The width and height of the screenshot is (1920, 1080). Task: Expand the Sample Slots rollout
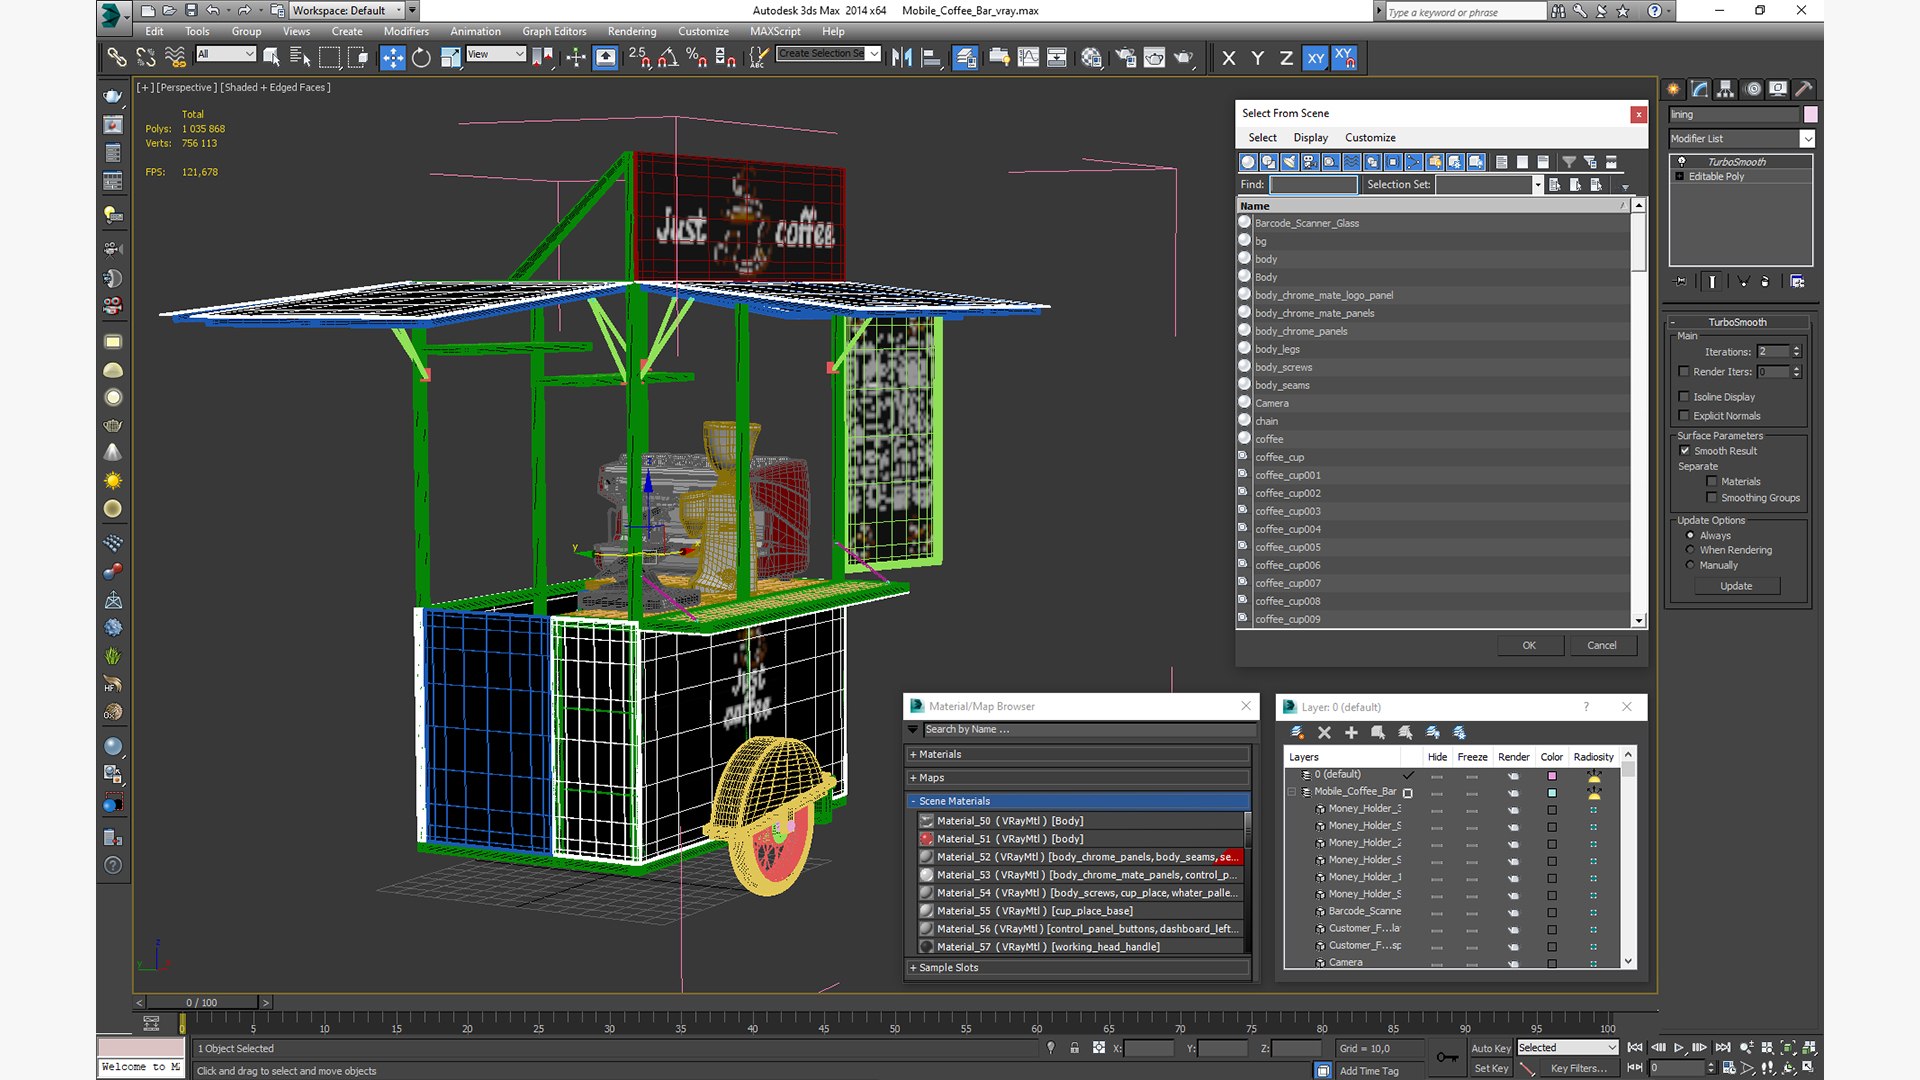[x=1078, y=968]
